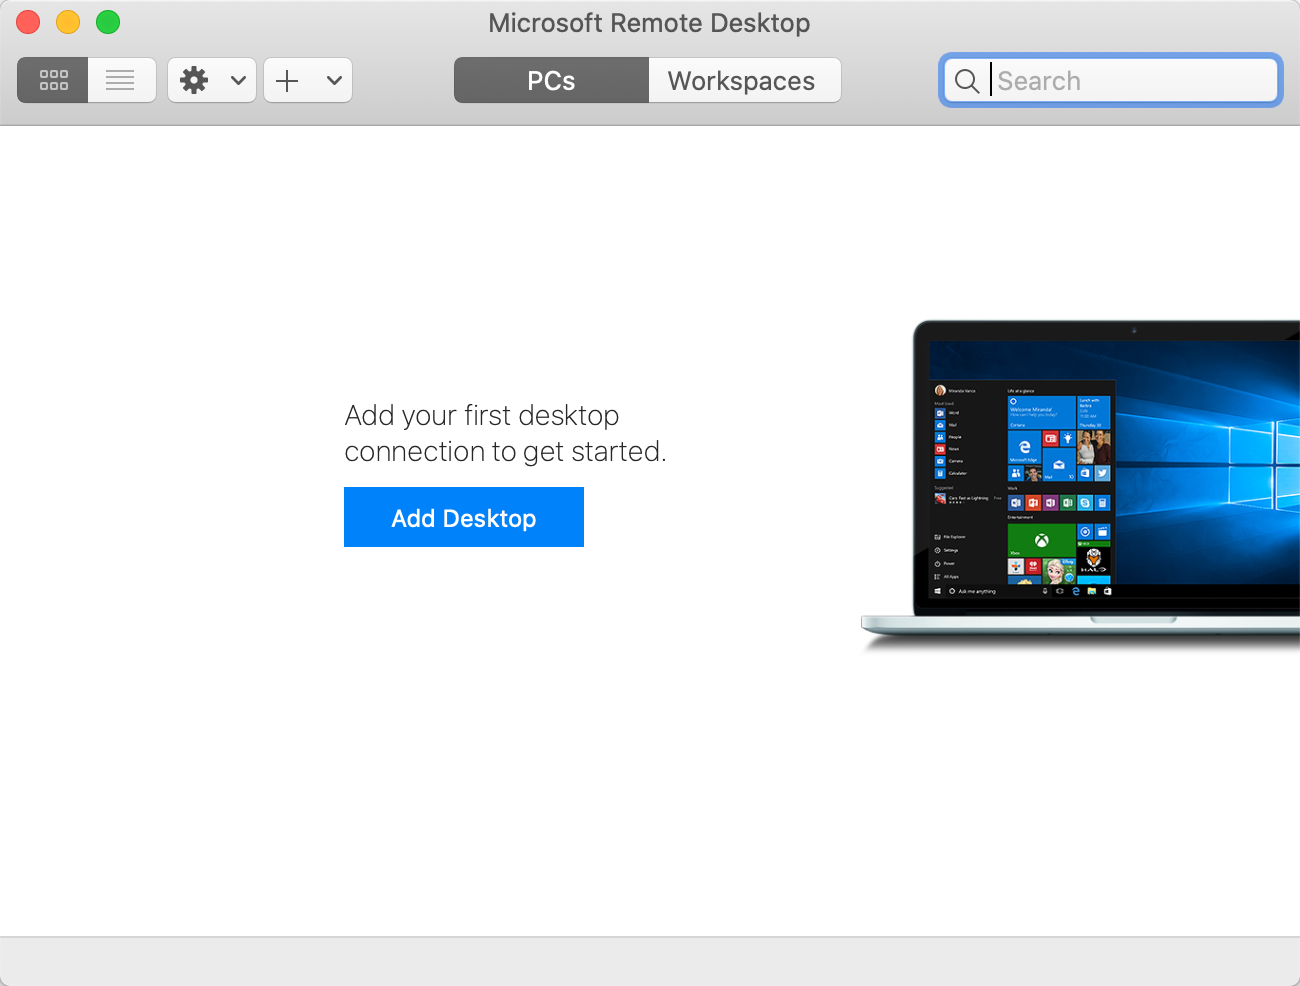Viewport: 1300px width, 986px height.
Task: Minimize the window with the yellow button
Action: (68, 22)
